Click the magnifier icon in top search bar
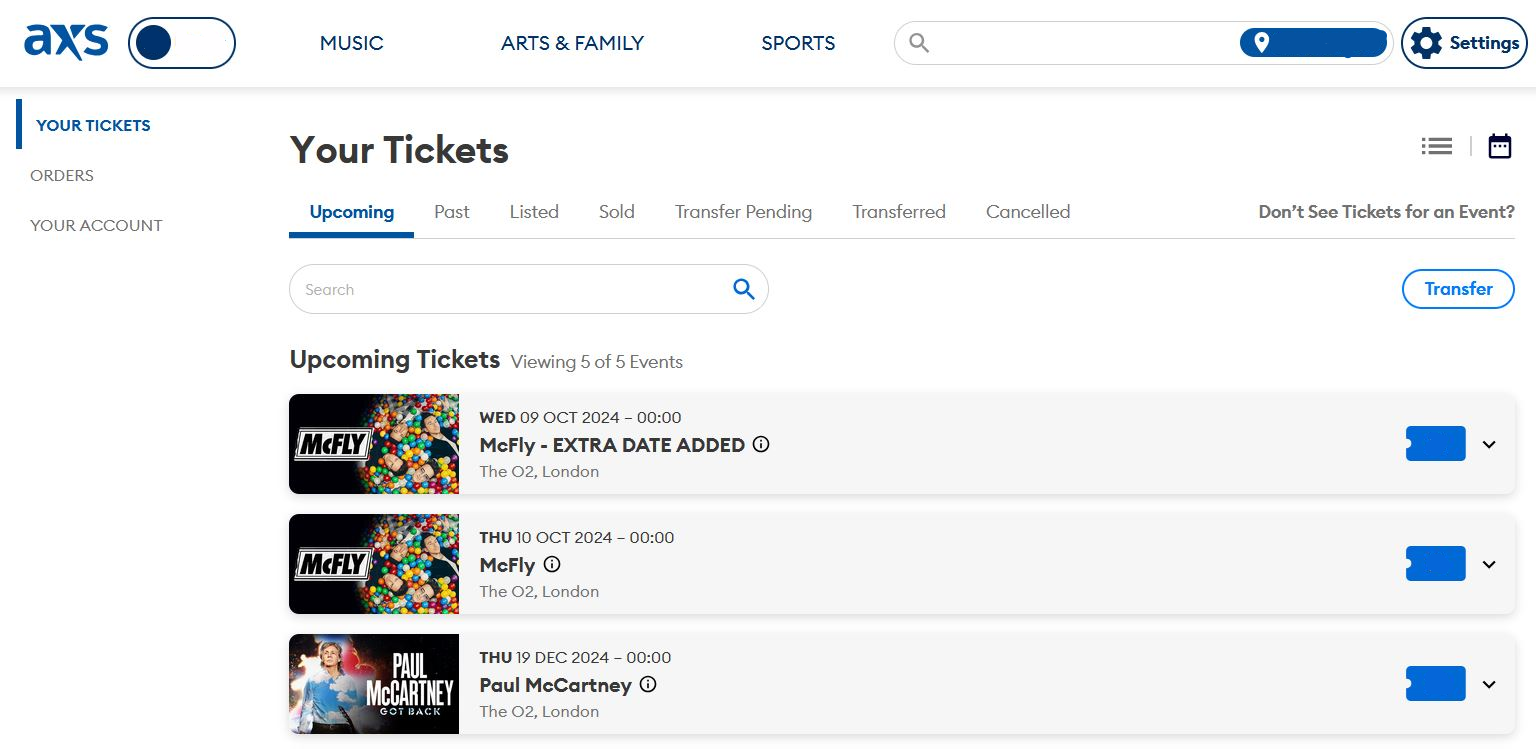The image size is (1536, 749). pos(919,43)
